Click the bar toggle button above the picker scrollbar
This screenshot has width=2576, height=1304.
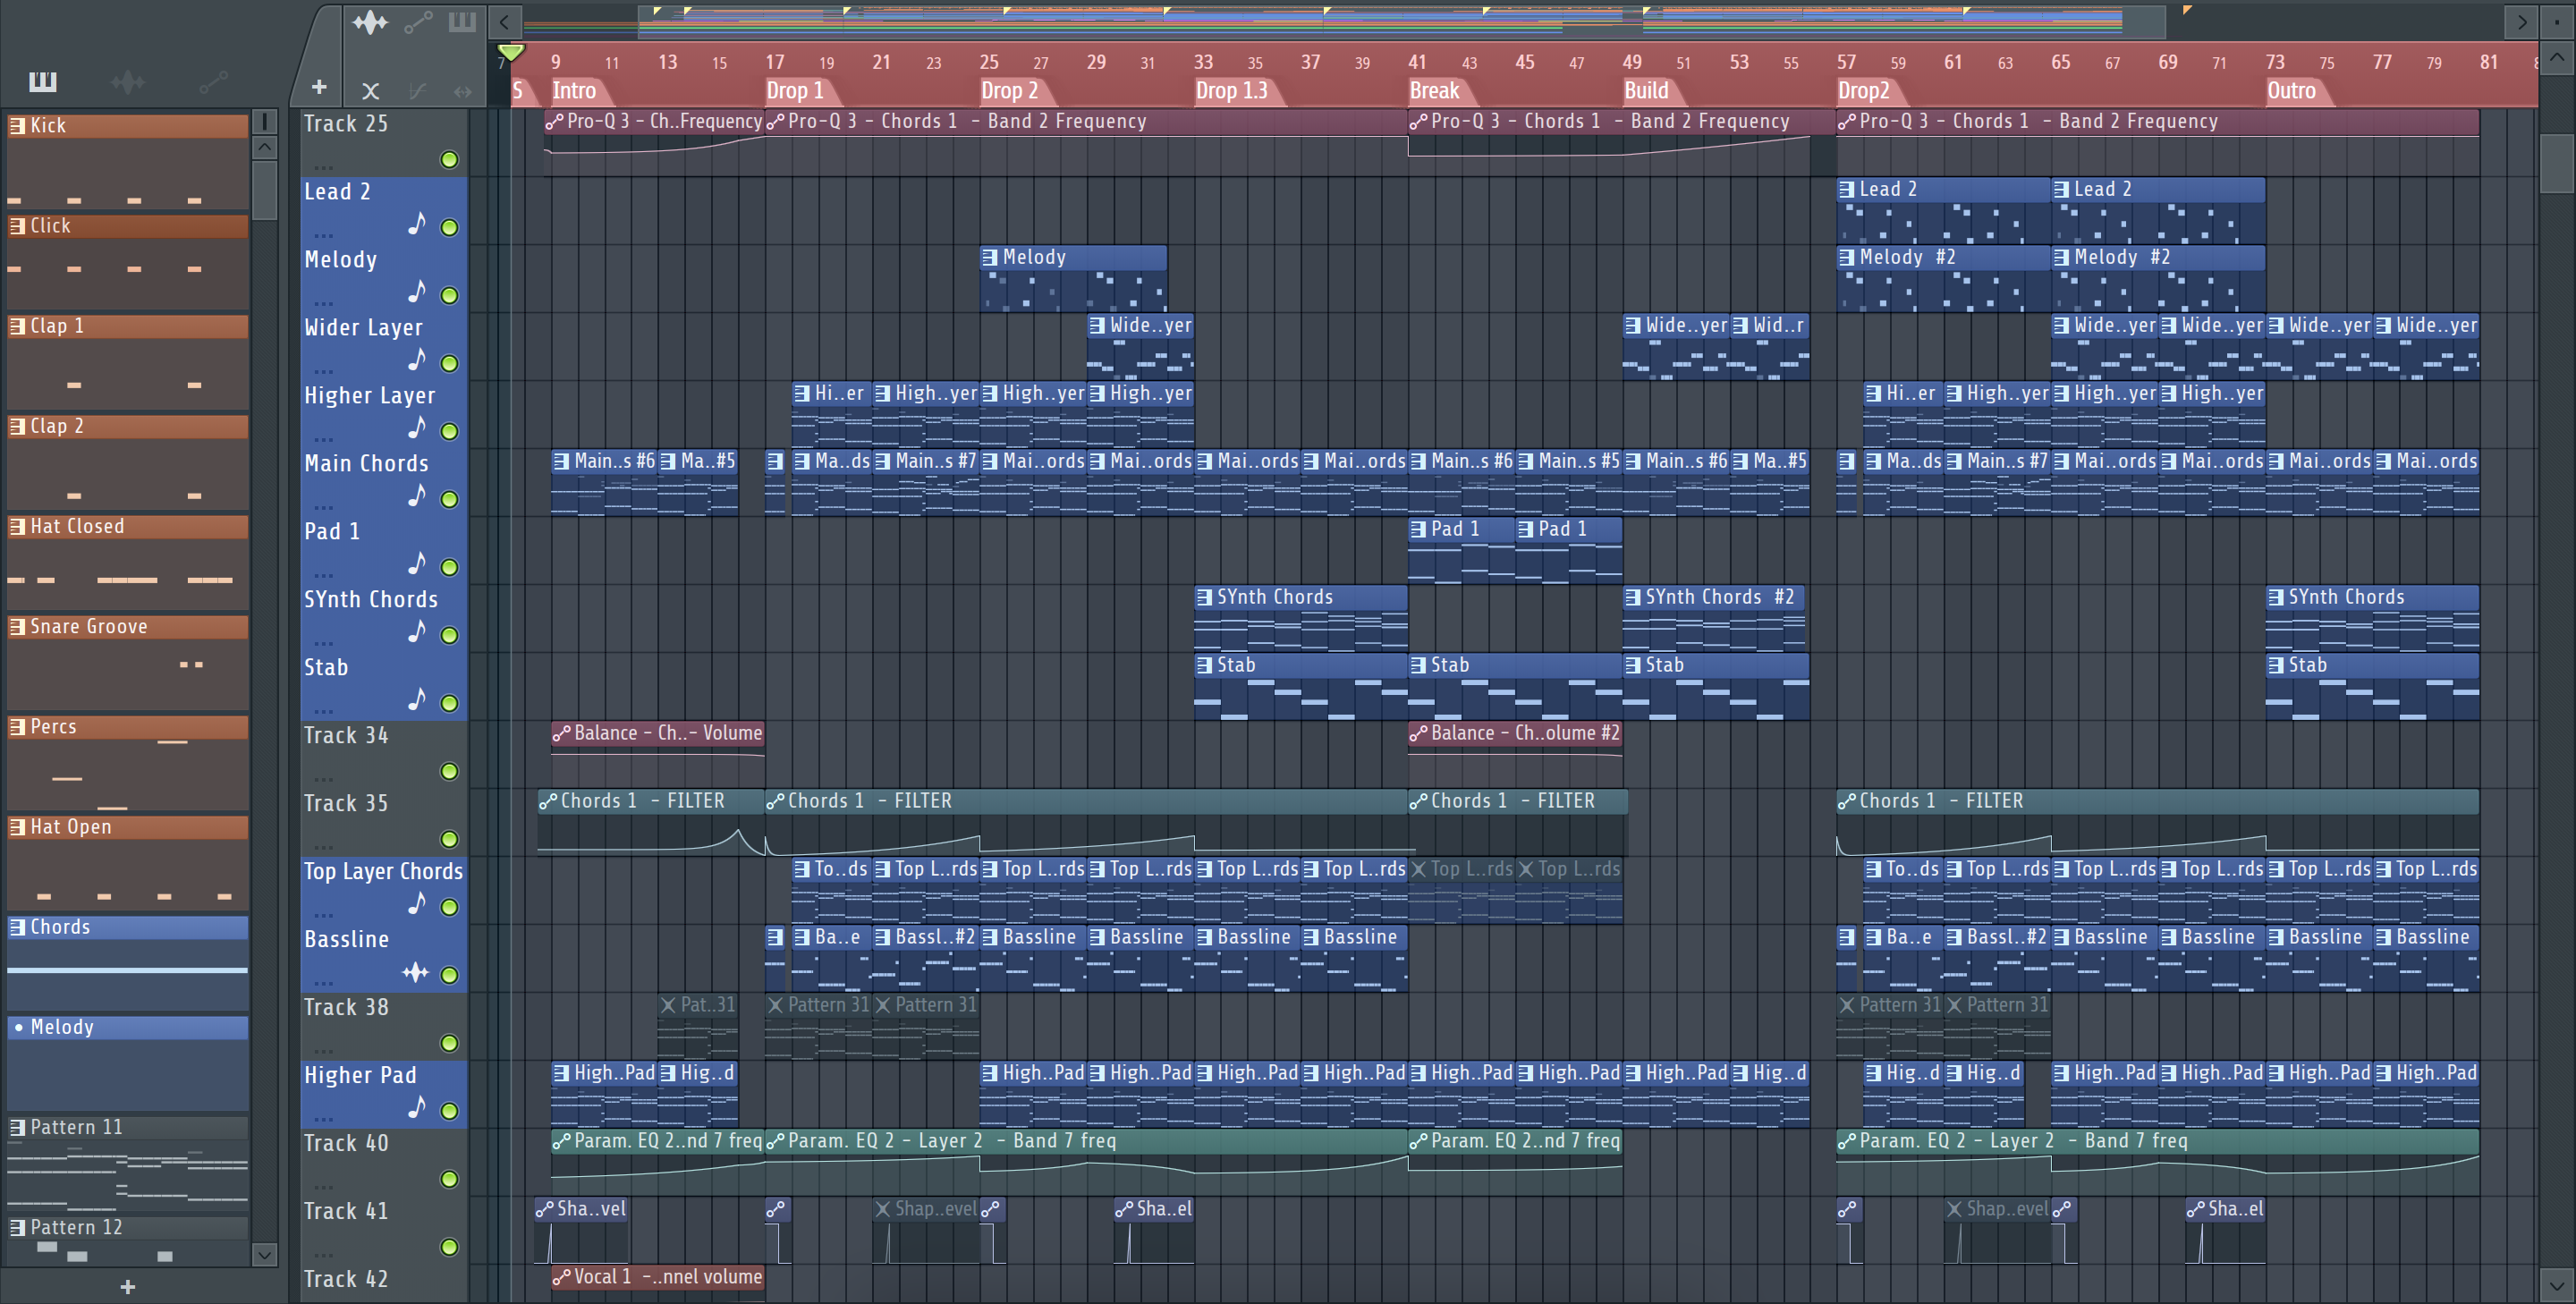click(264, 122)
